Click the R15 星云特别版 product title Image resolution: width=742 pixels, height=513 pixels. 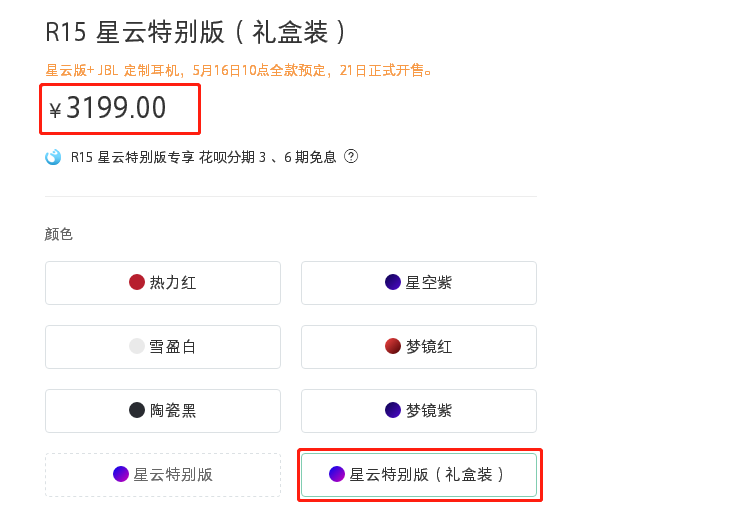[x=196, y=32]
